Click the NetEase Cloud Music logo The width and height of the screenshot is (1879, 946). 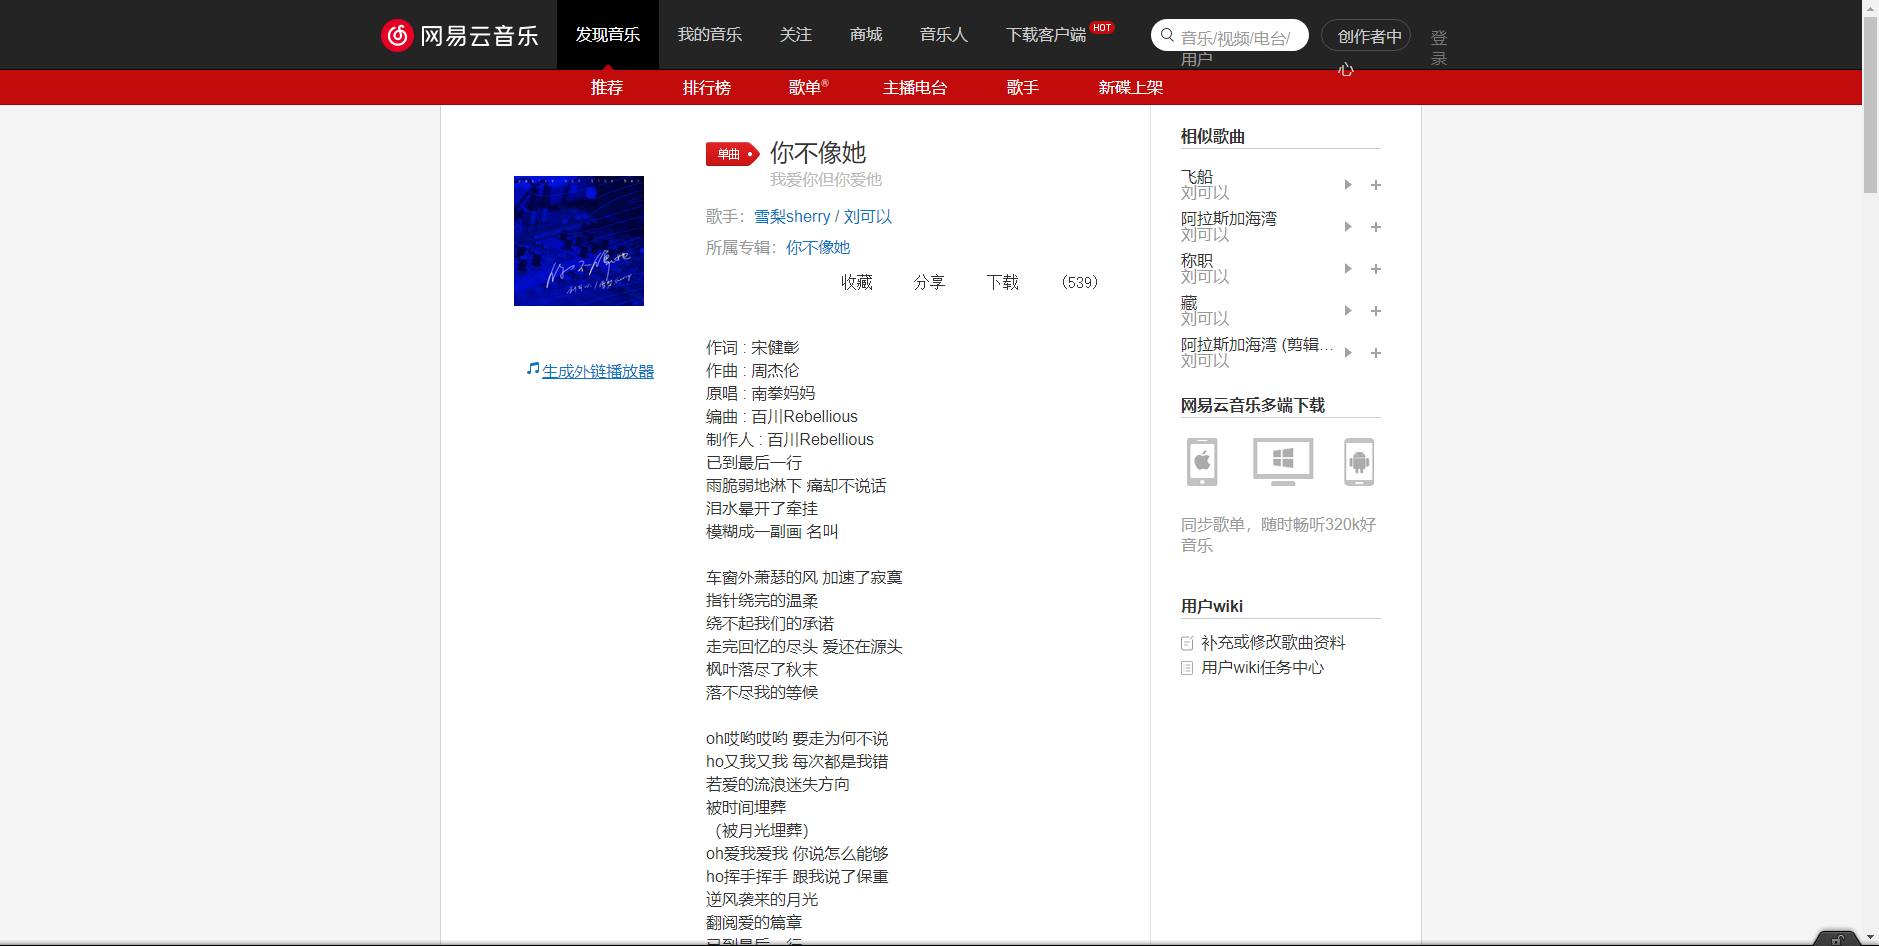(x=460, y=34)
